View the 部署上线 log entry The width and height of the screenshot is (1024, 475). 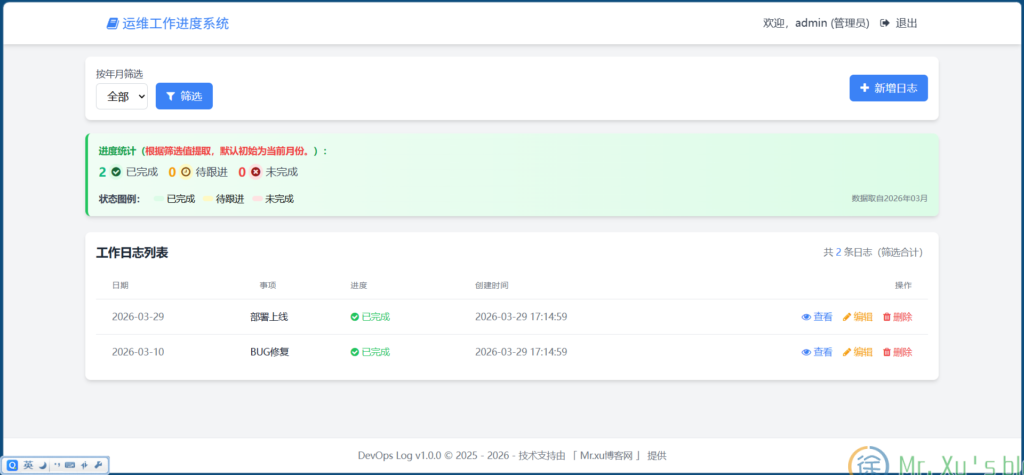pyautogui.click(x=817, y=317)
